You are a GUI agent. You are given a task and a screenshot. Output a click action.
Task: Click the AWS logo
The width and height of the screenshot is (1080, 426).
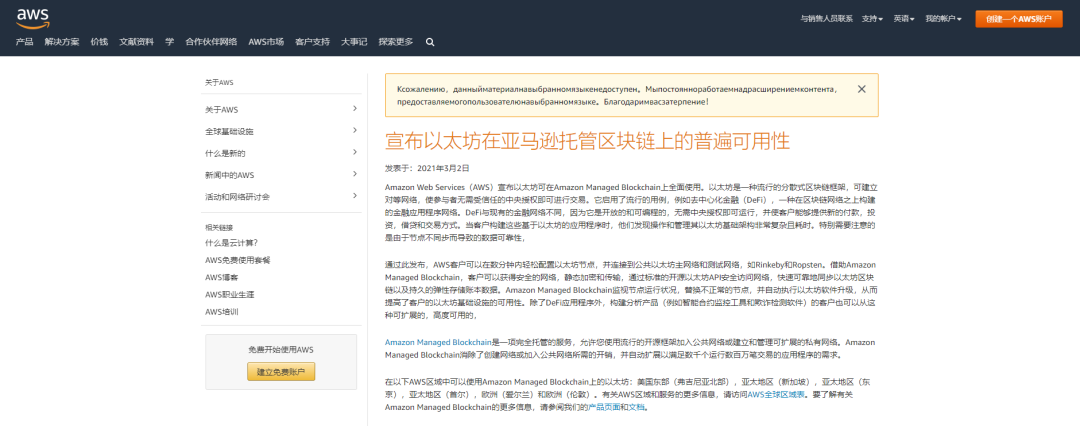pyautogui.click(x=32, y=18)
